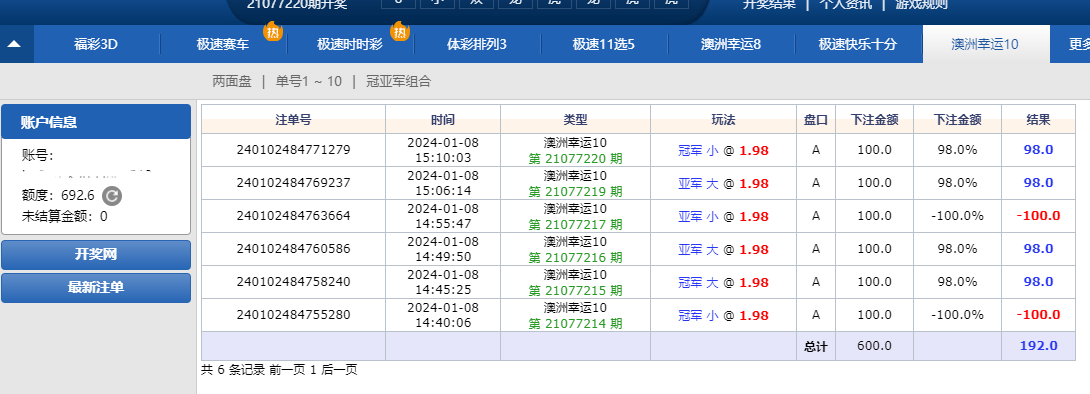The height and width of the screenshot is (394, 1090).
Task: Click the 共 6 条记录 record count
Action: [x=233, y=370]
